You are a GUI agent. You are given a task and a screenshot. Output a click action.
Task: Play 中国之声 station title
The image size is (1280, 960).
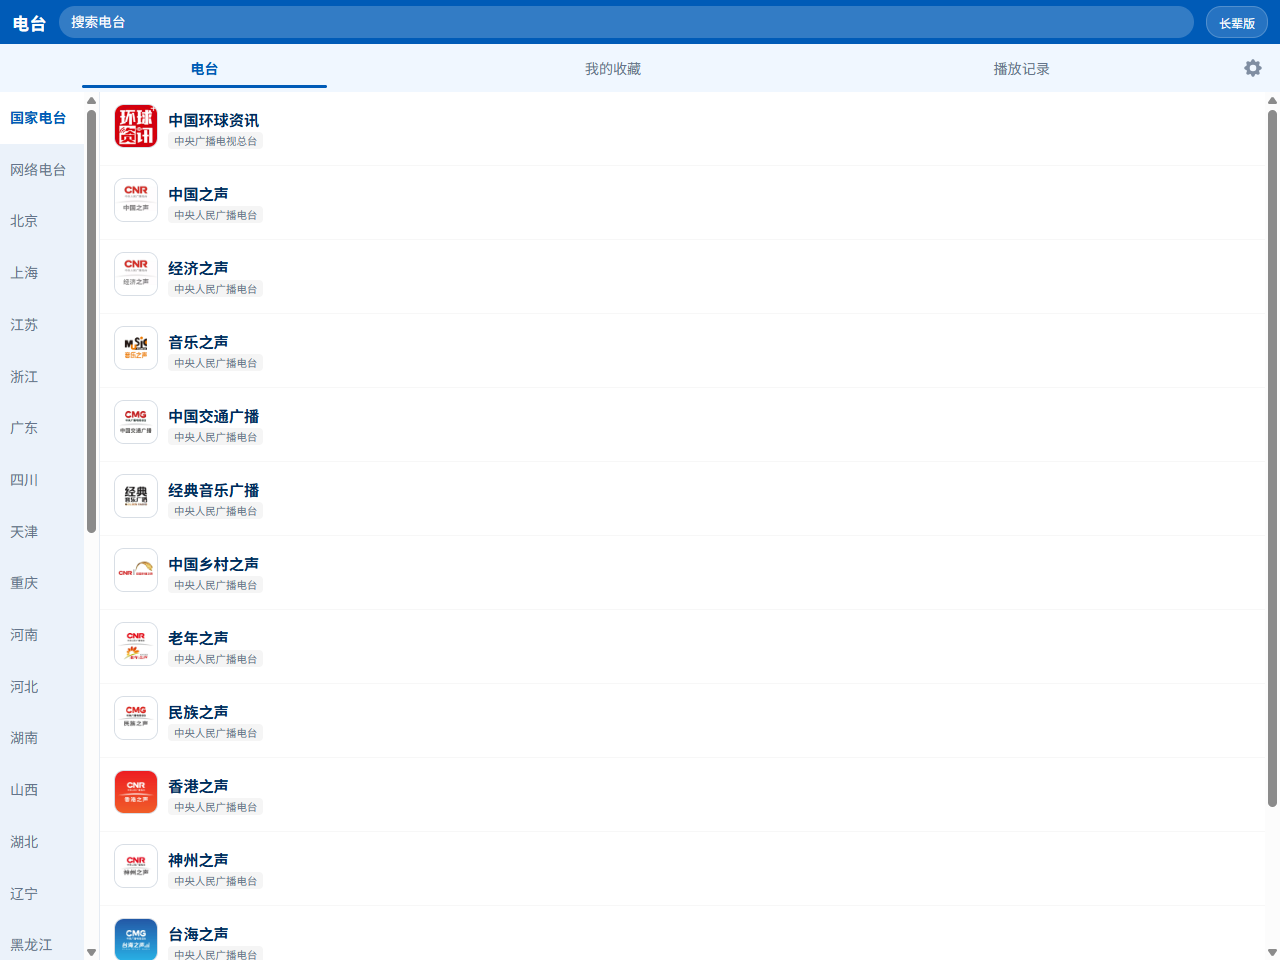click(x=198, y=194)
